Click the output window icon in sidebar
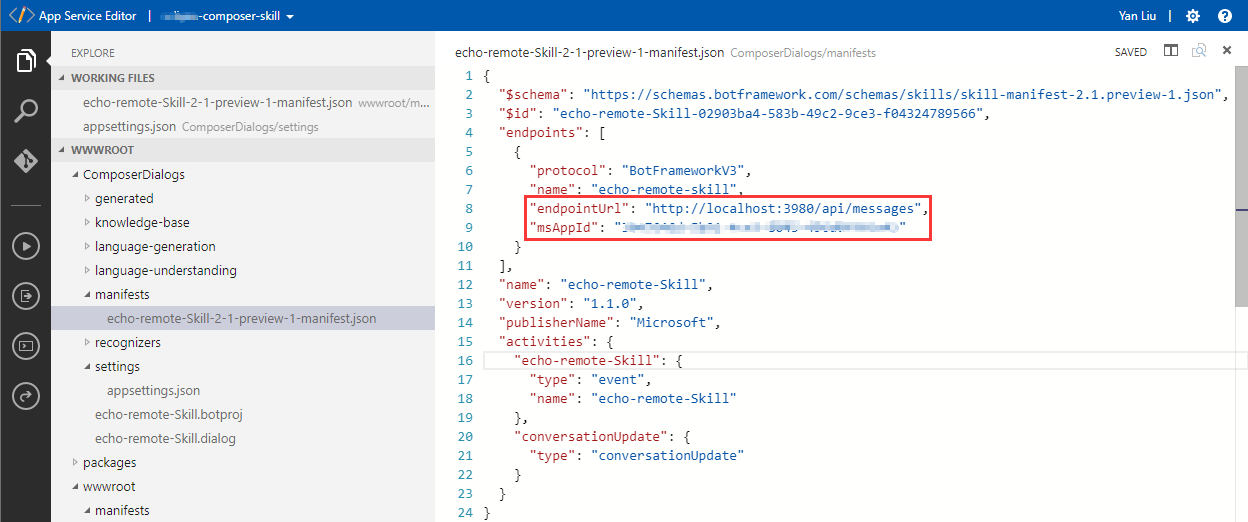1248x522 pixels. pyautogui.click(x=26, y=296)
